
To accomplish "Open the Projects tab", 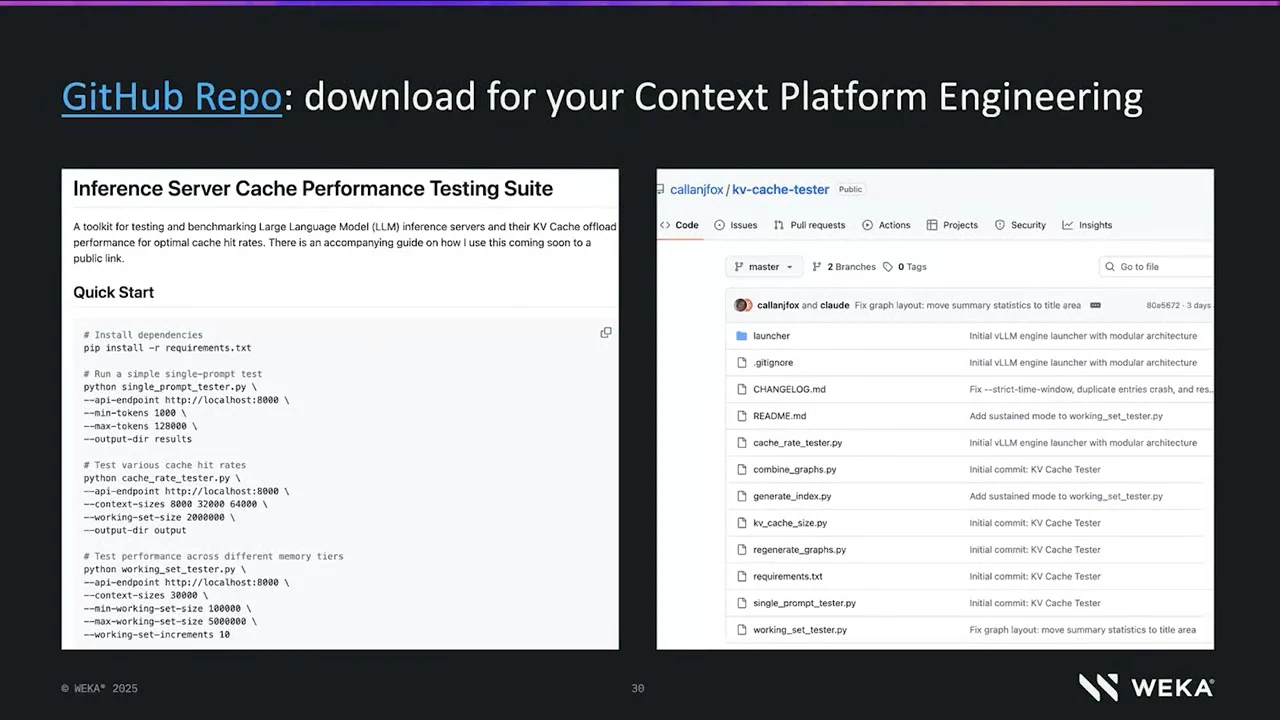I will (x=953, y=225).
